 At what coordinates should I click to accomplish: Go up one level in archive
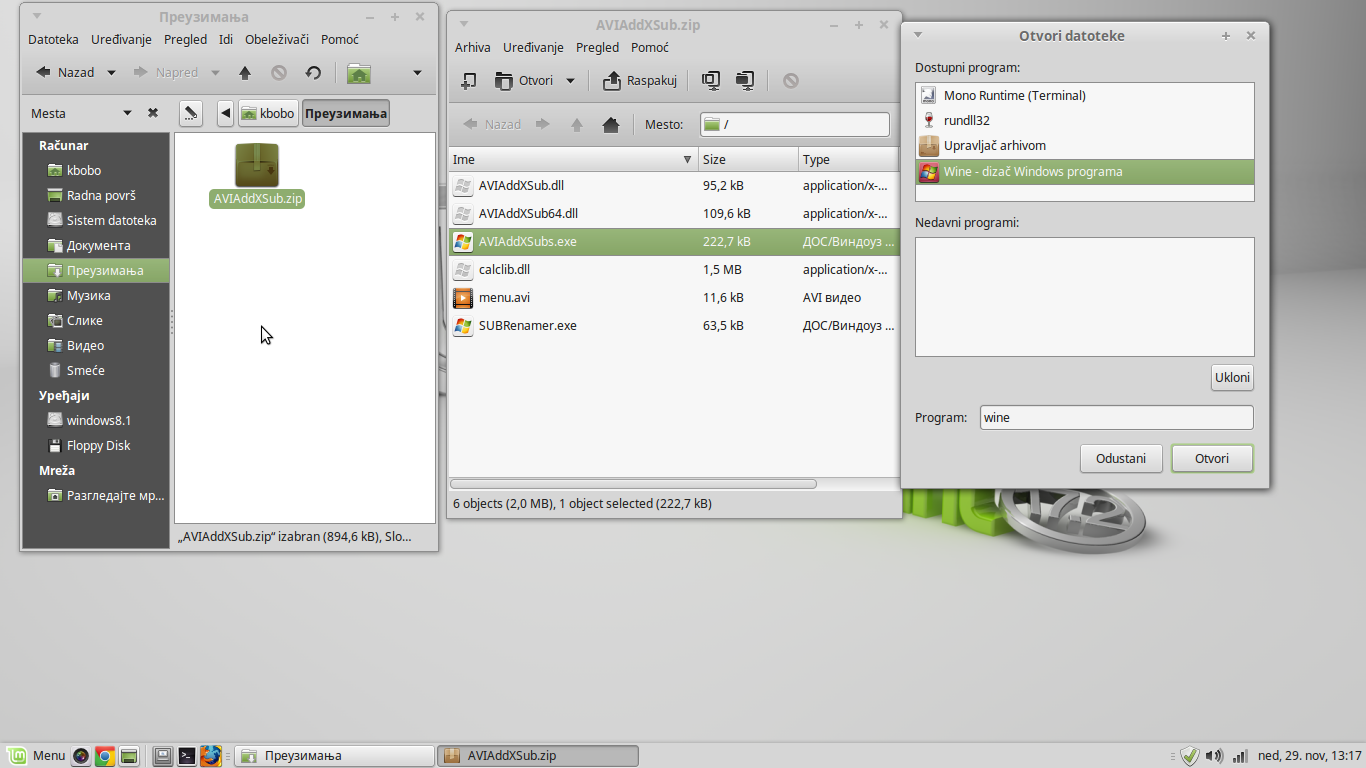(x=577, y=125)
